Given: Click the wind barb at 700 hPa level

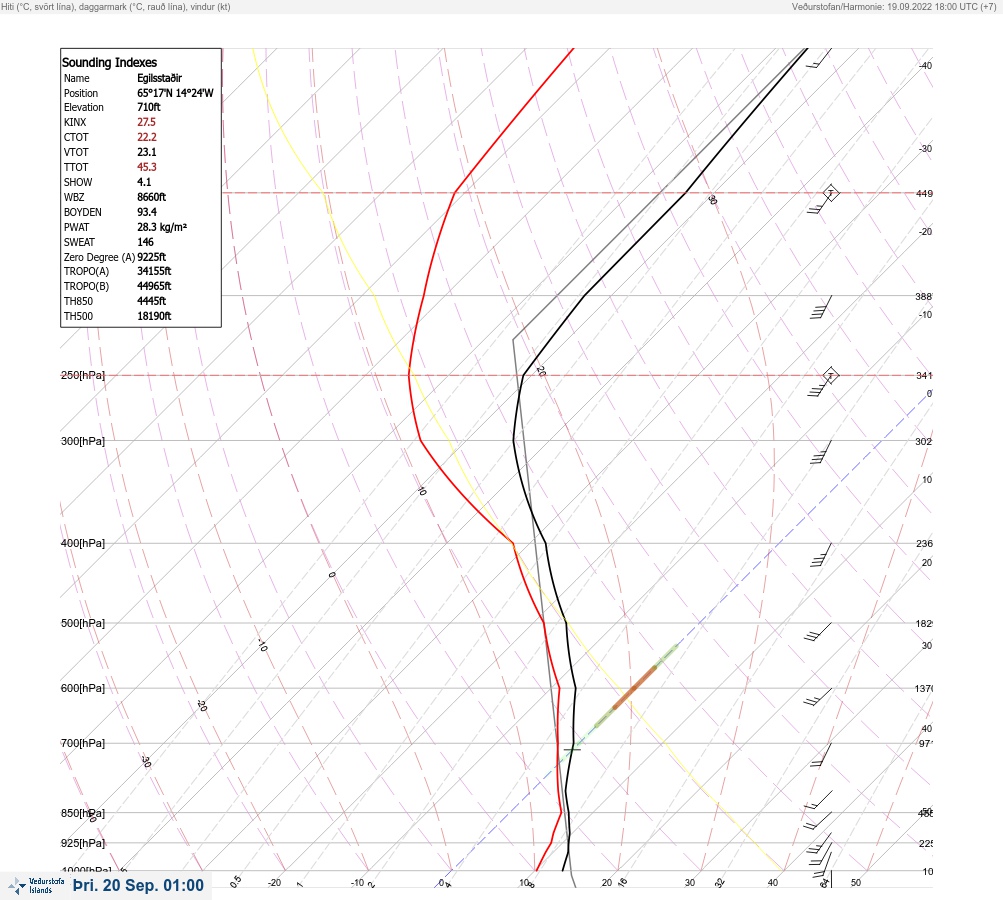Looking at the screenshot, I should click(x=821, y=755).
